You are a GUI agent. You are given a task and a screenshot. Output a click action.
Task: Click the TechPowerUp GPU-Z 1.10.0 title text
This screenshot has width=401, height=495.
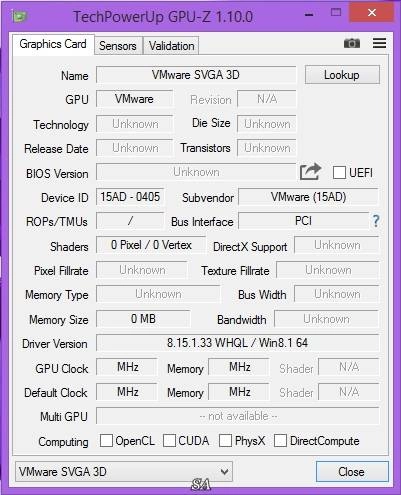tap(163, 17)
